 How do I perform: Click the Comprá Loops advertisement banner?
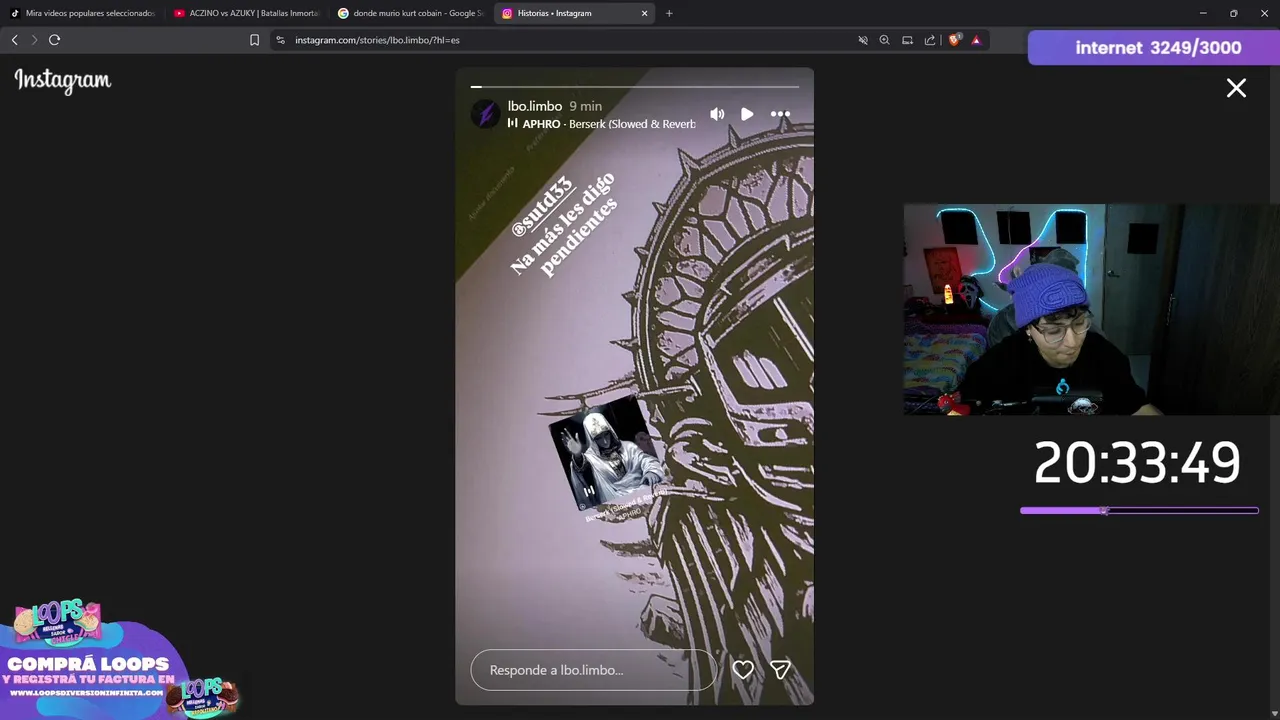[x=120, y=660]
